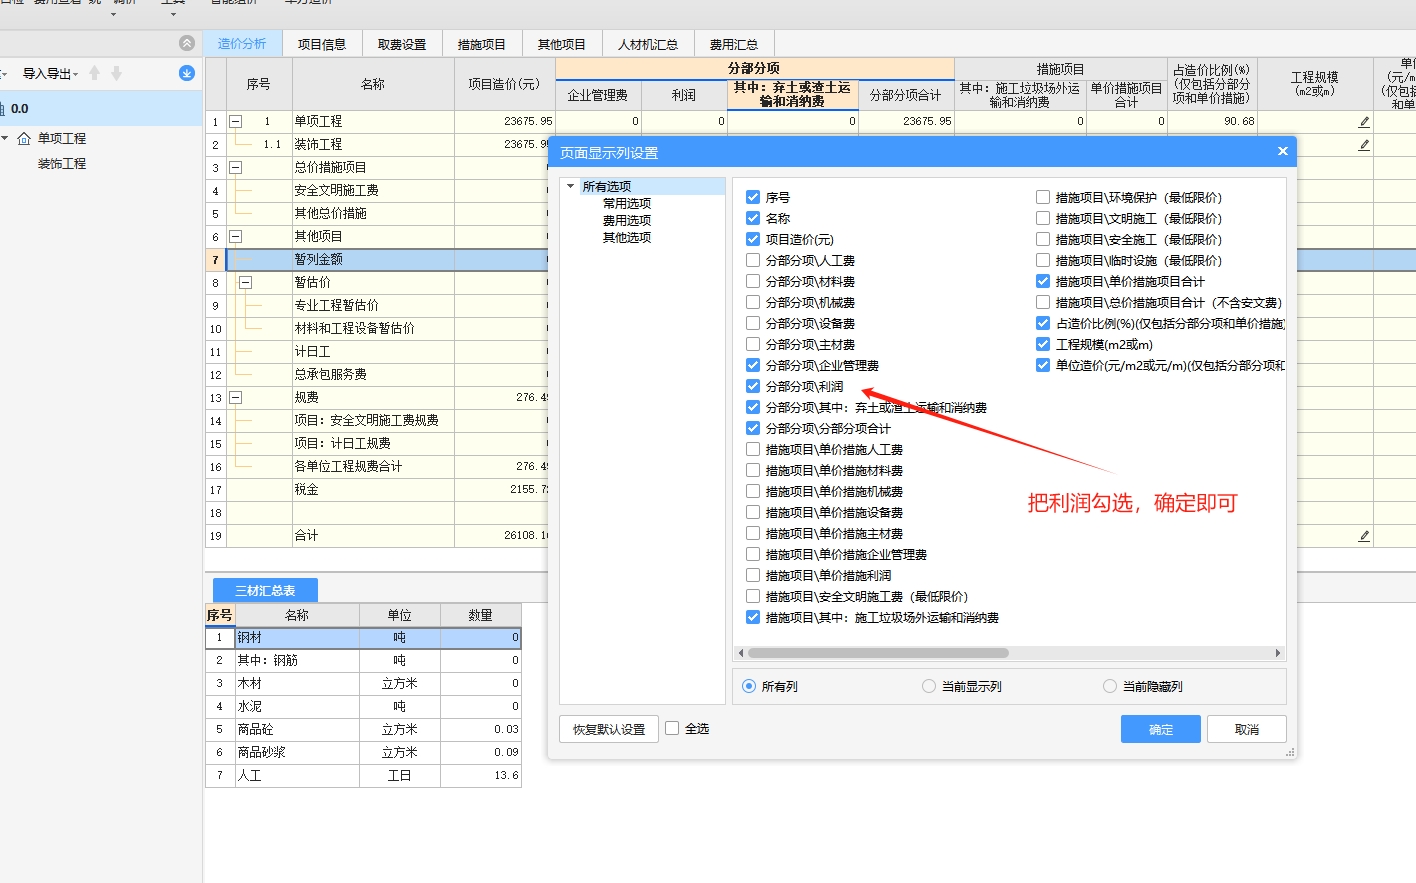1416x883 pixels.
Task: Click the 安全文明施工费 row cell
Action: click(373, 191)
